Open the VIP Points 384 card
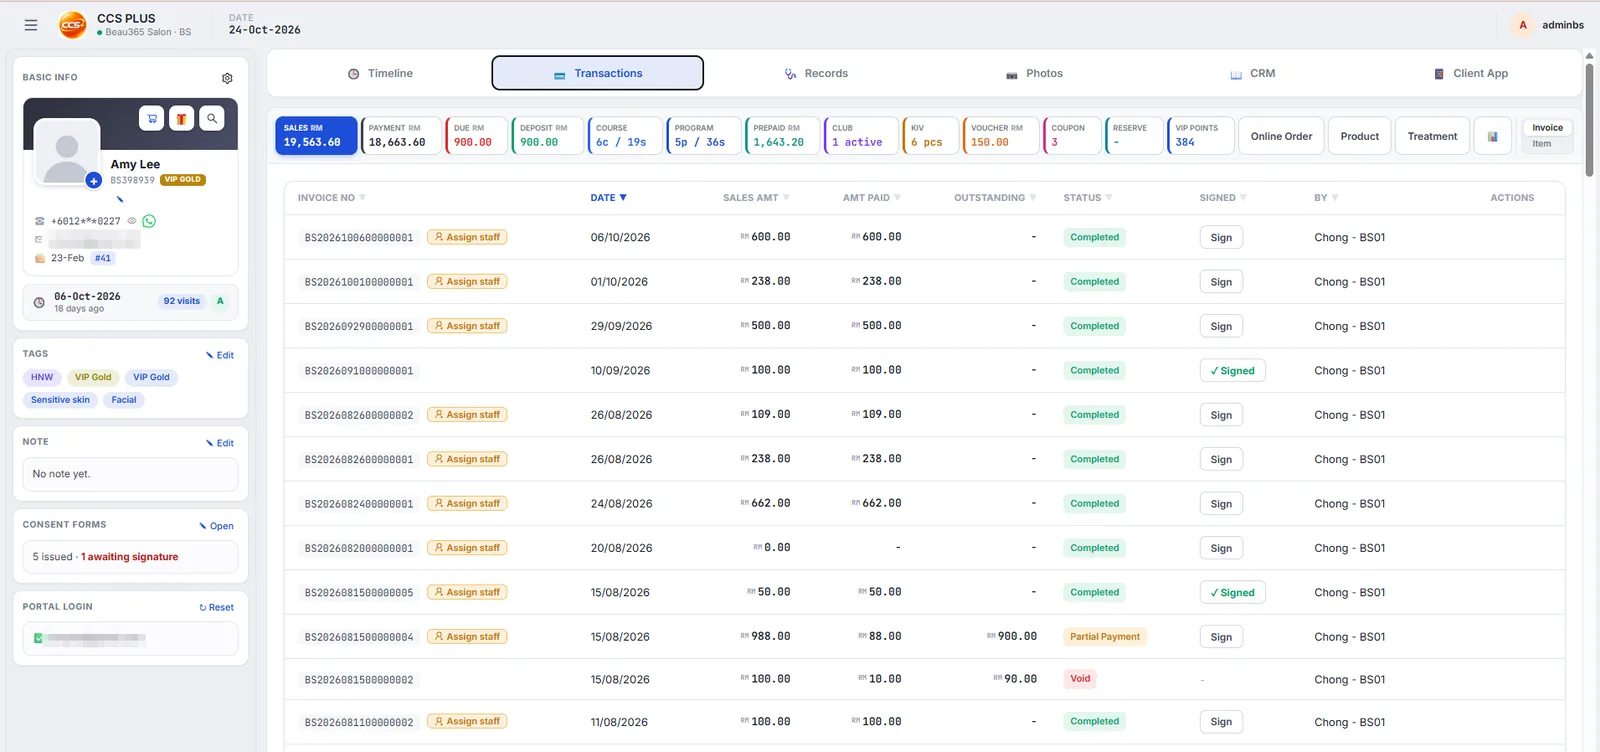 point(1201,136)
